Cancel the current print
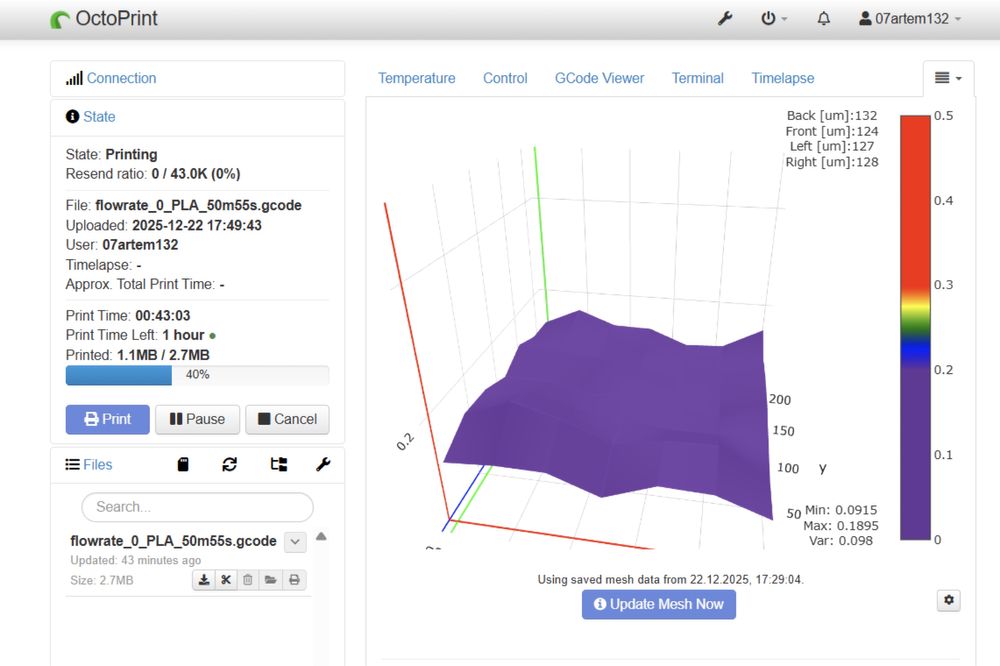 click(x=287, y=419)
